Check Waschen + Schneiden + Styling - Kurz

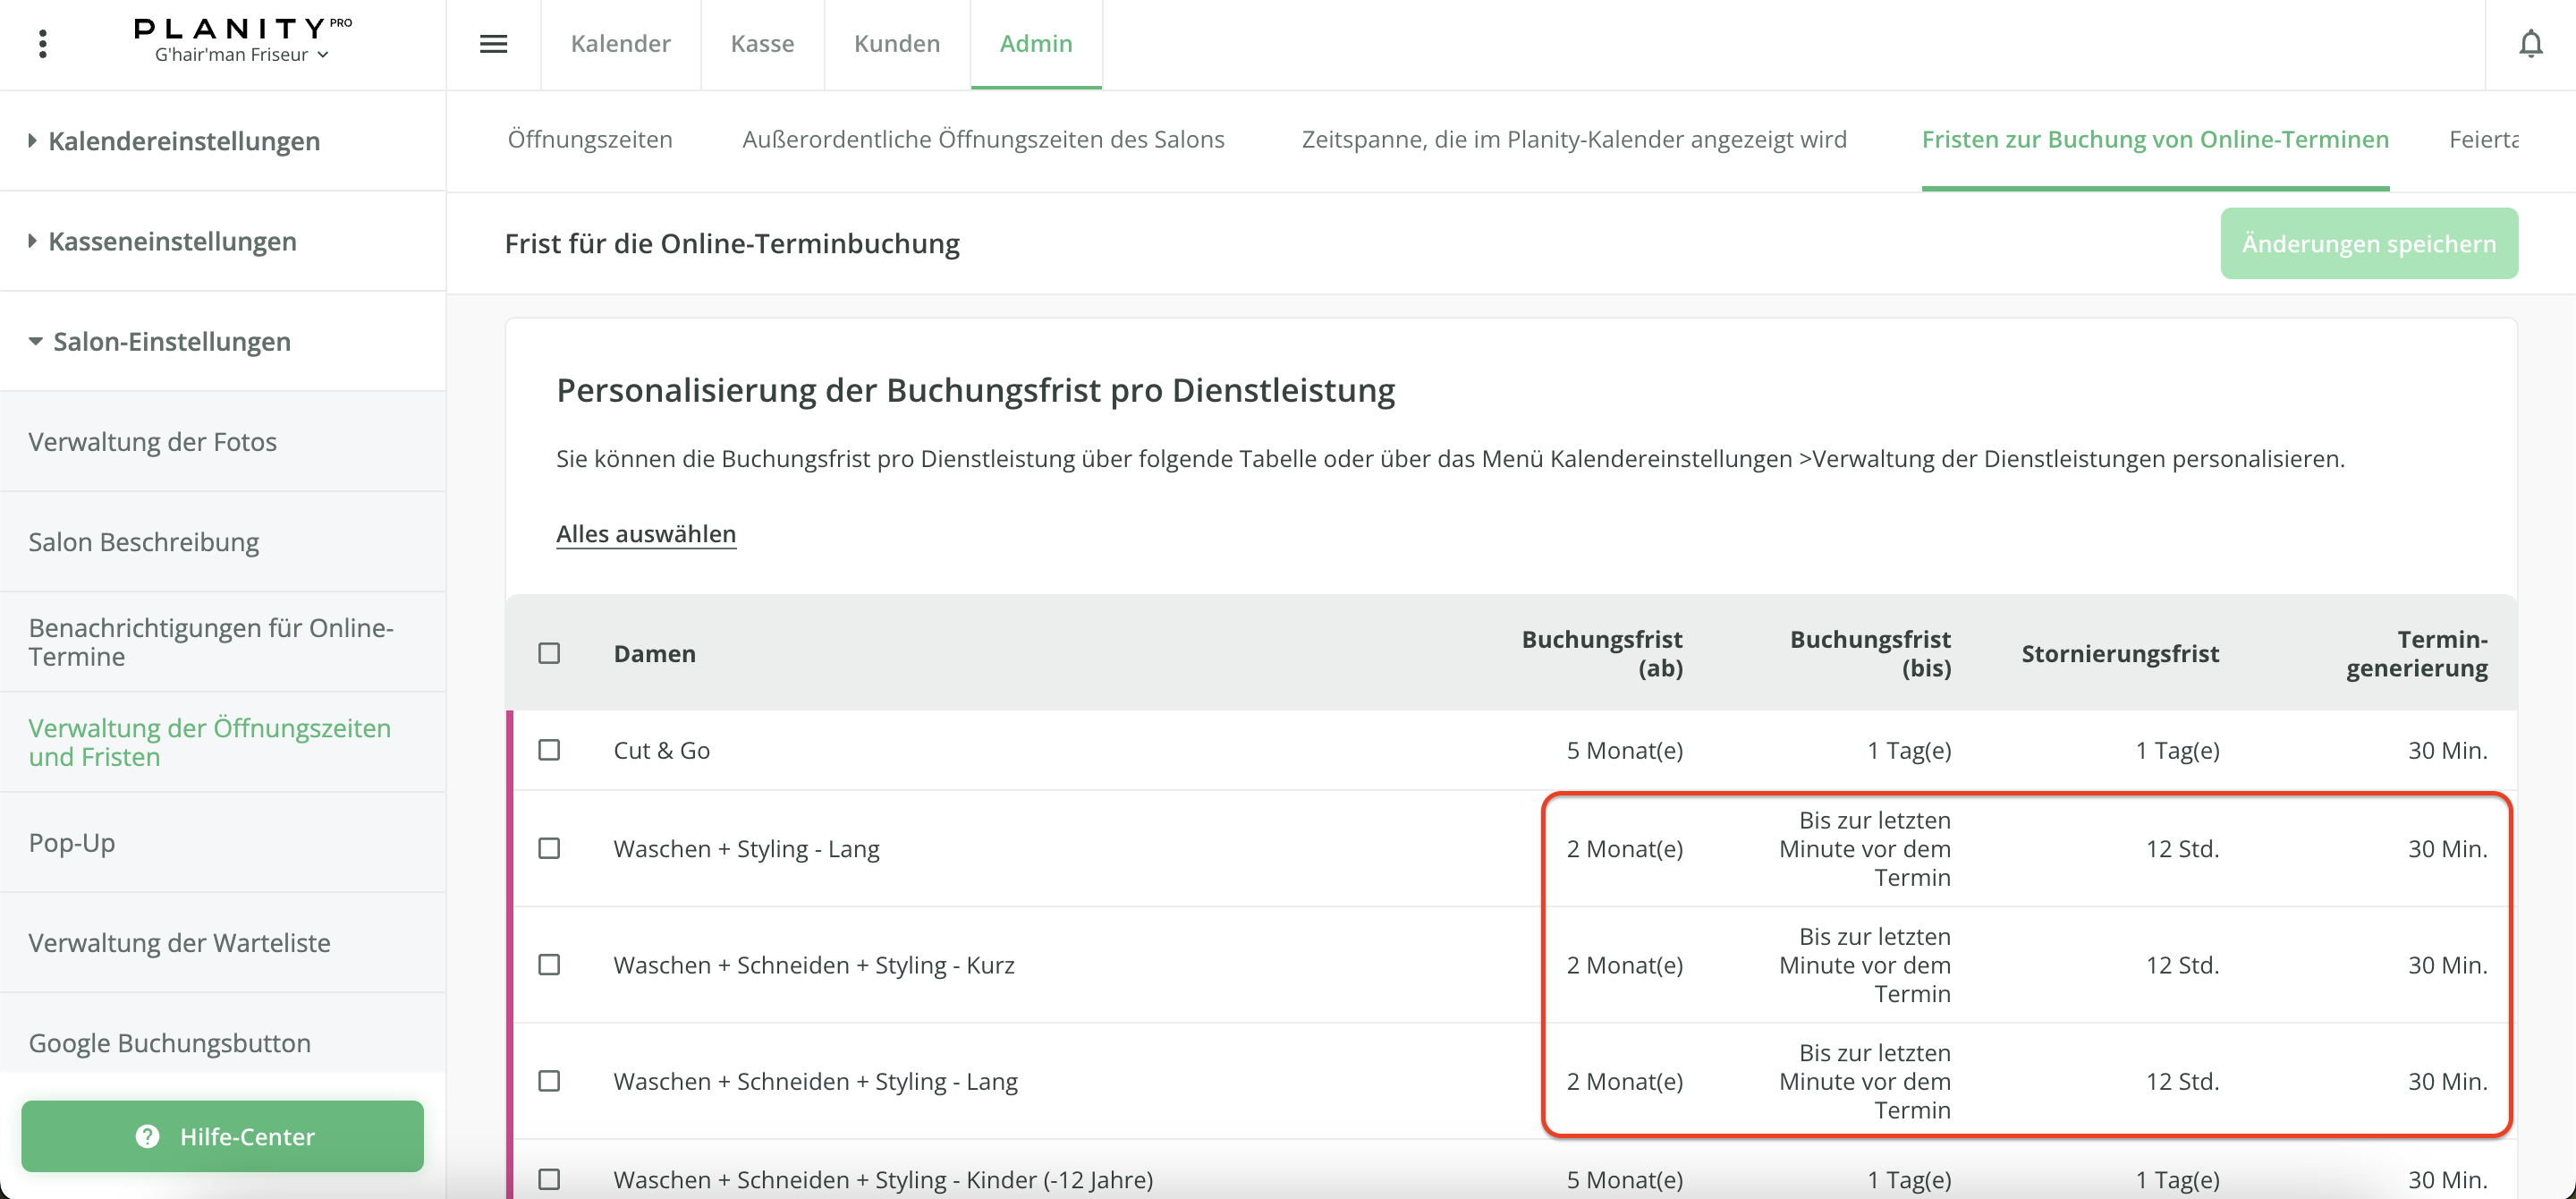pyautogui.click(x=549, y=965)
